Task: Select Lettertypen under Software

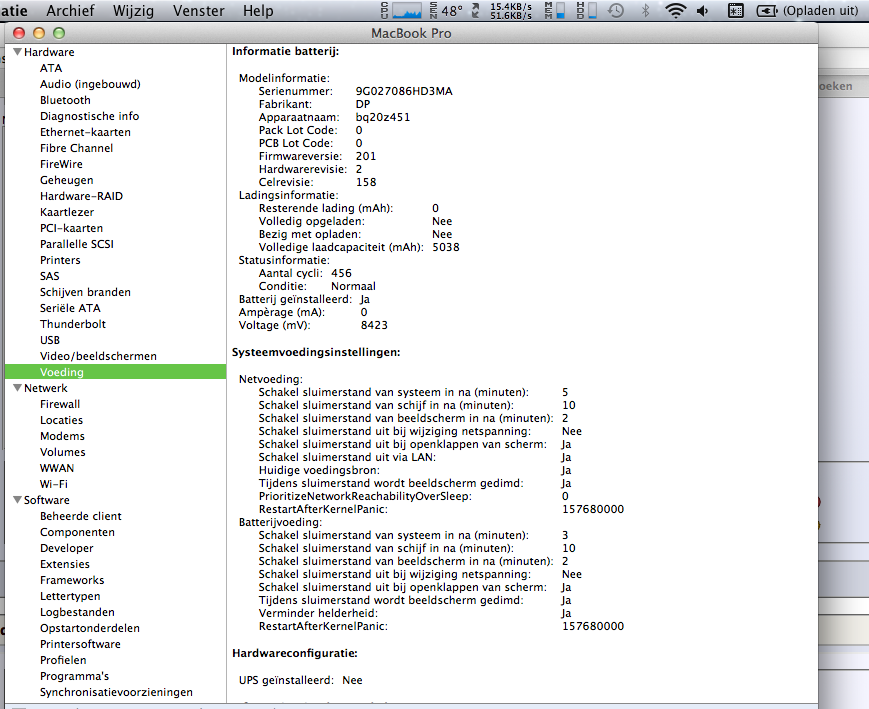Action: click(x=70, y=596)
